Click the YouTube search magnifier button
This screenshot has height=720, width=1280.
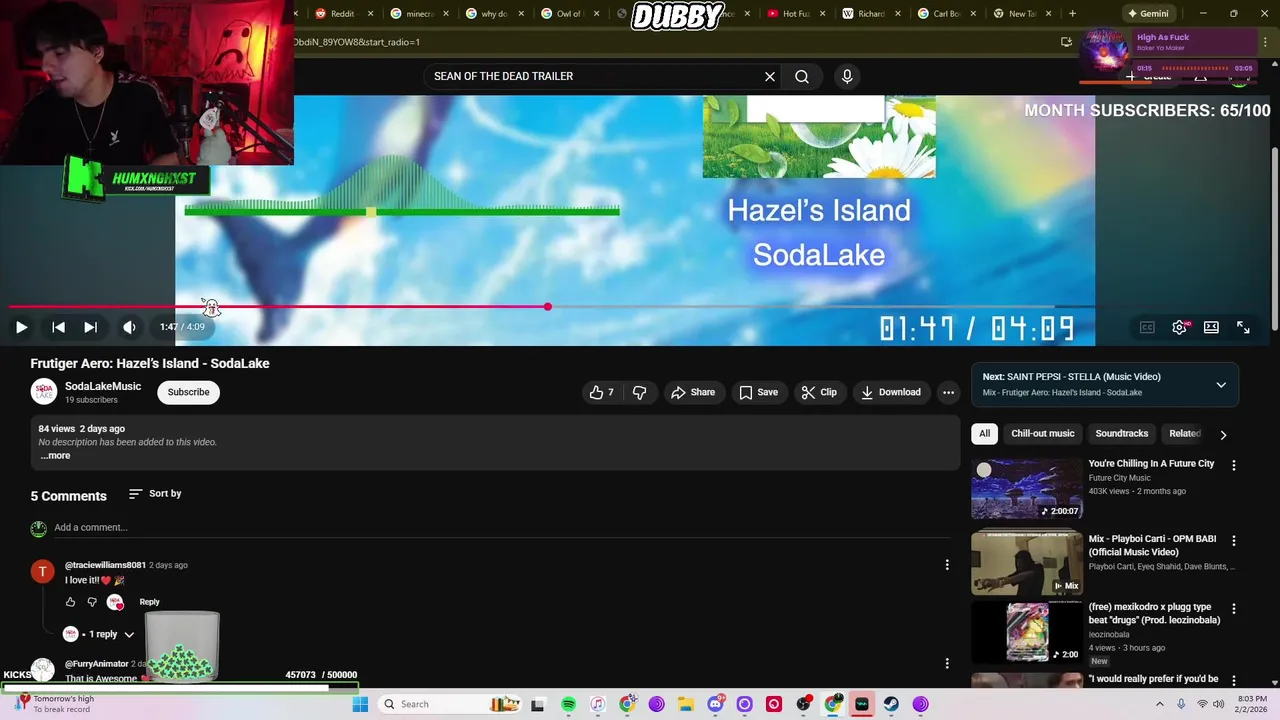click(802, 76)
